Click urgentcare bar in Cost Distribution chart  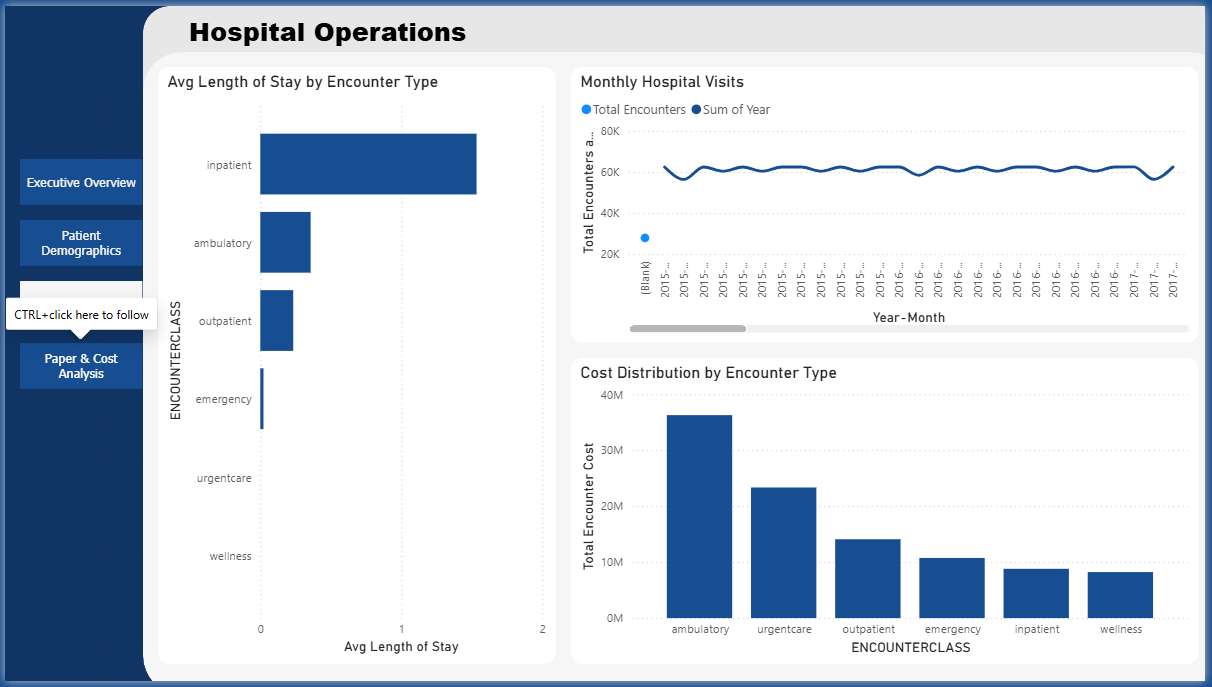[x=783, y=552]
